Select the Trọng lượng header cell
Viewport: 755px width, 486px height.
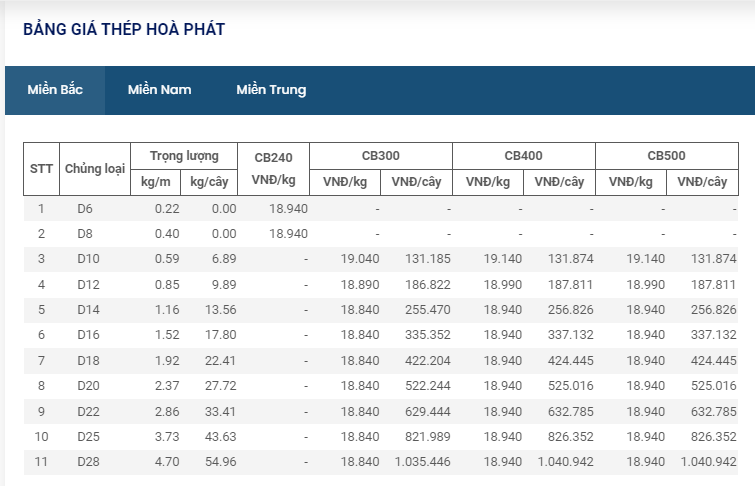(184, 156)
